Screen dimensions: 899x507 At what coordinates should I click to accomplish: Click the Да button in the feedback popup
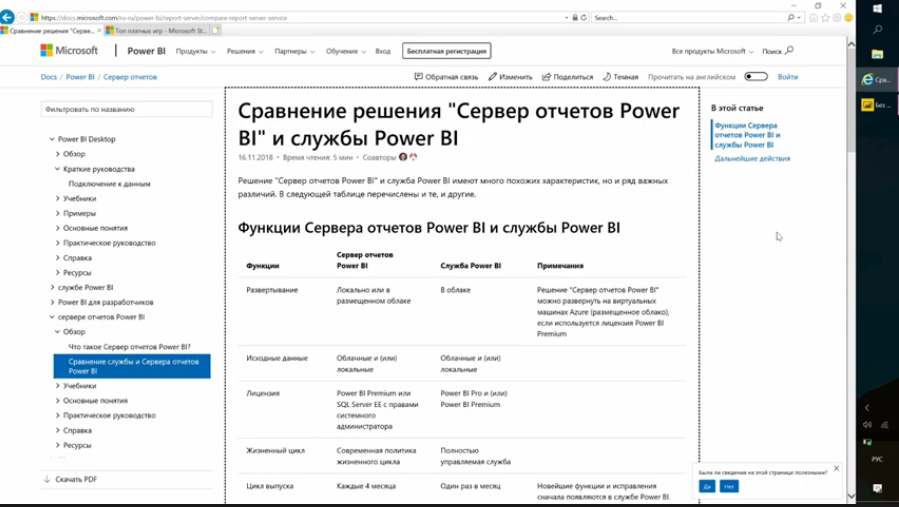pyautogui.click(x=707, y=486)
